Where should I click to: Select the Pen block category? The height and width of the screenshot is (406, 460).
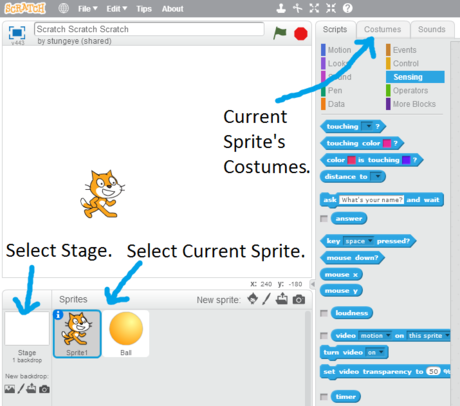click(332, 90)
